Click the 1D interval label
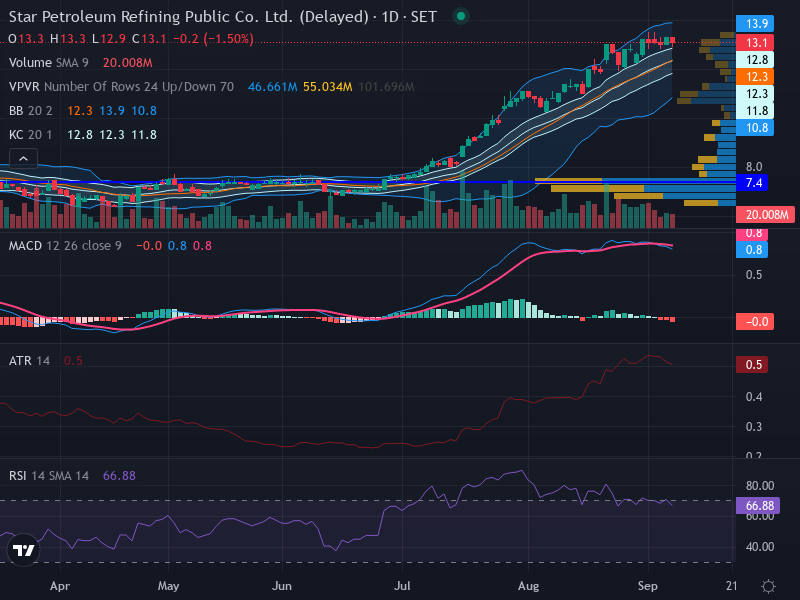 coord(390,17)
